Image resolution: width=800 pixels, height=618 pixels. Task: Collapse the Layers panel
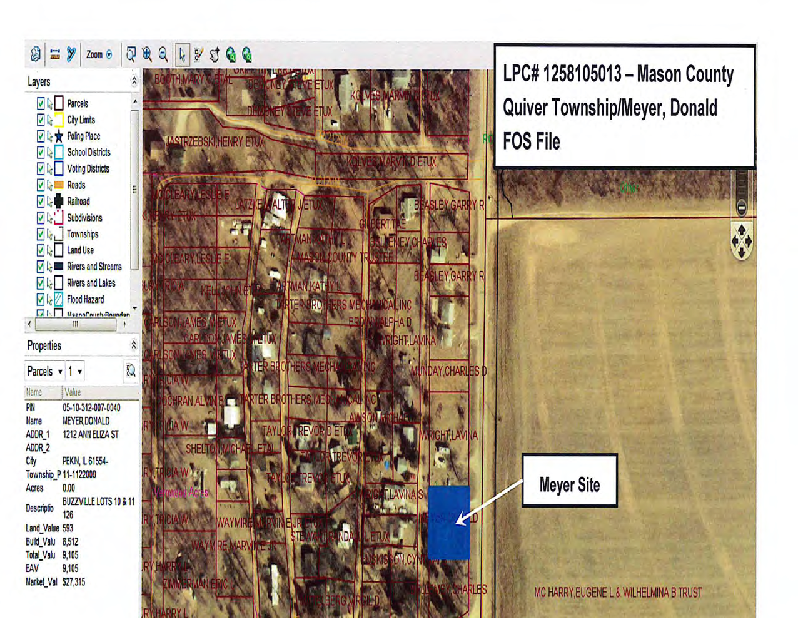[134, 81]
